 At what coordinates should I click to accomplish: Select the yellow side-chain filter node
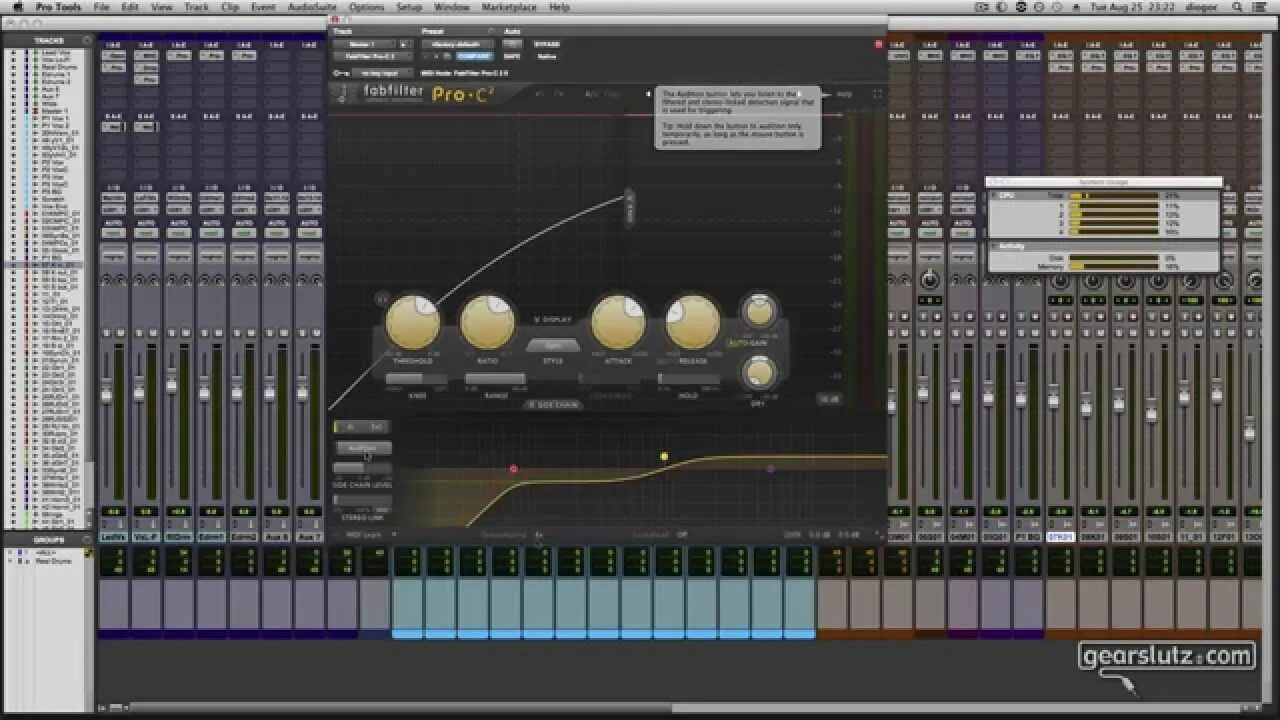[664, 456]
